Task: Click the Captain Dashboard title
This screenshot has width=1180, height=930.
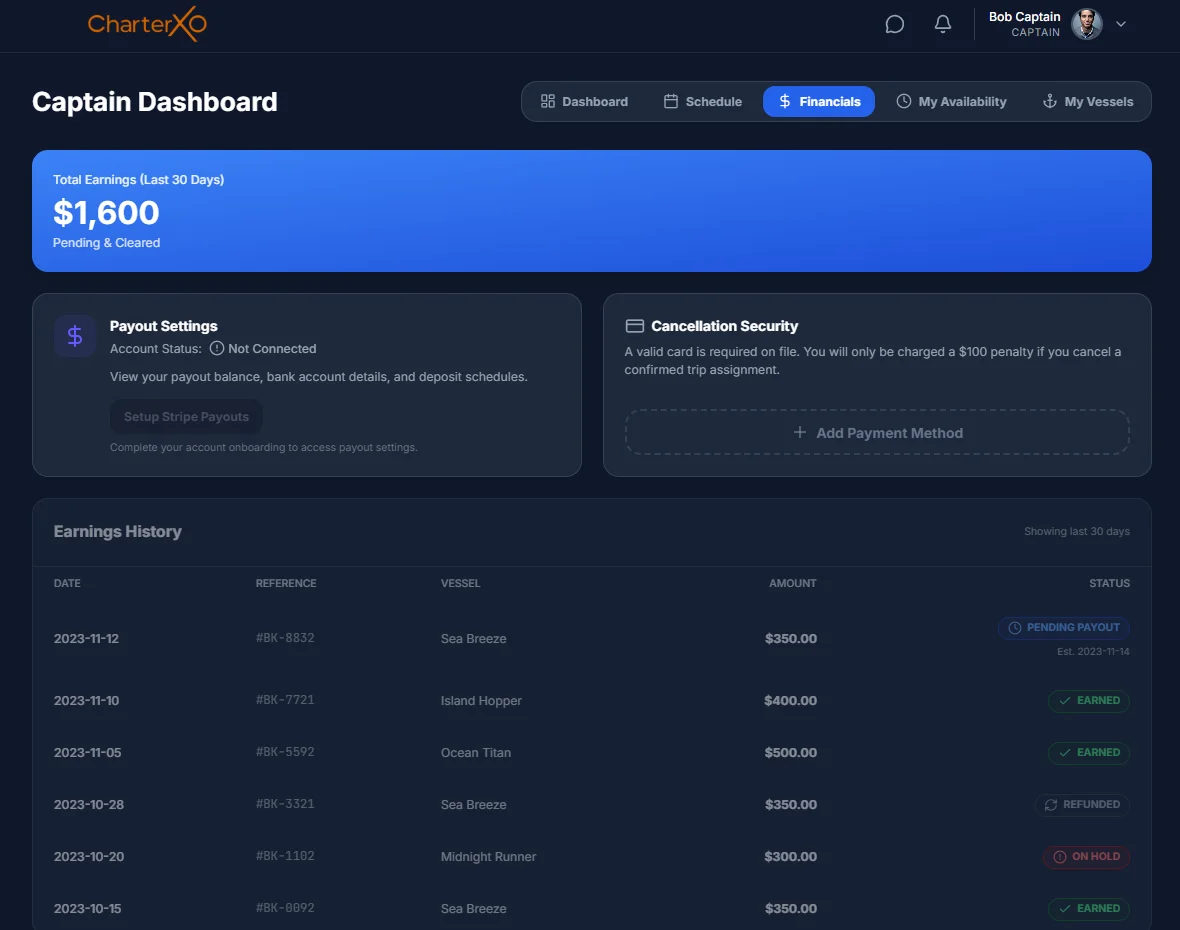Action: (x=154, y=102)
